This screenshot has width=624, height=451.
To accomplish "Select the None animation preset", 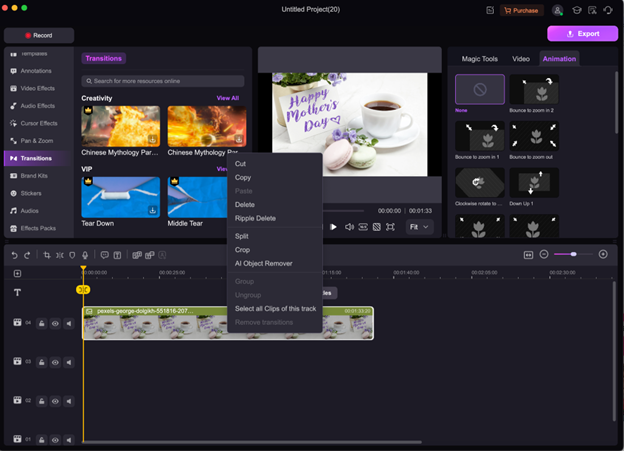I will point(480,89).
